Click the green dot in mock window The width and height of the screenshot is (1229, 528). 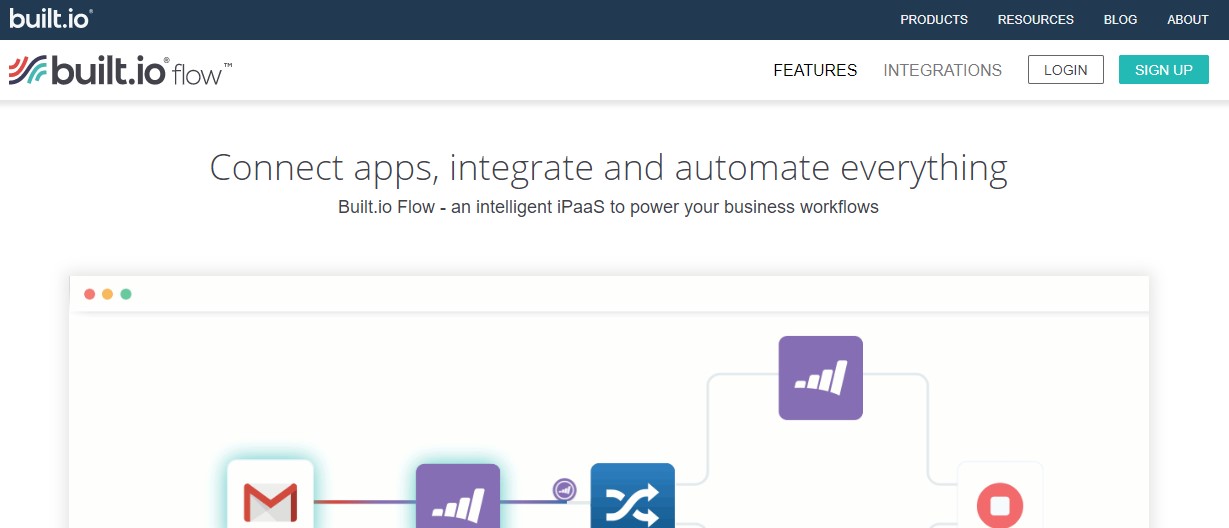pos(126,294)
